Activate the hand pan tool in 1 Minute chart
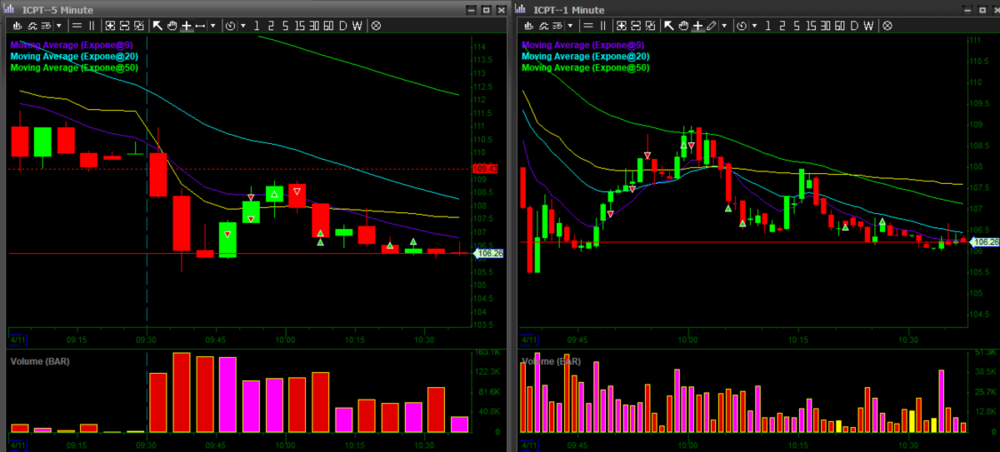The image size is (1000, 452). [685, 25]
